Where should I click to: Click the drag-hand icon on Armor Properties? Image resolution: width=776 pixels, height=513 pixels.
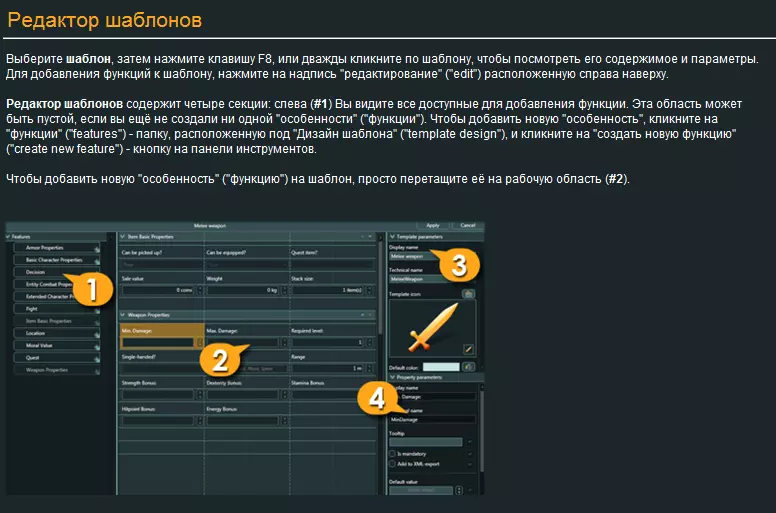(x=97, y=249)
